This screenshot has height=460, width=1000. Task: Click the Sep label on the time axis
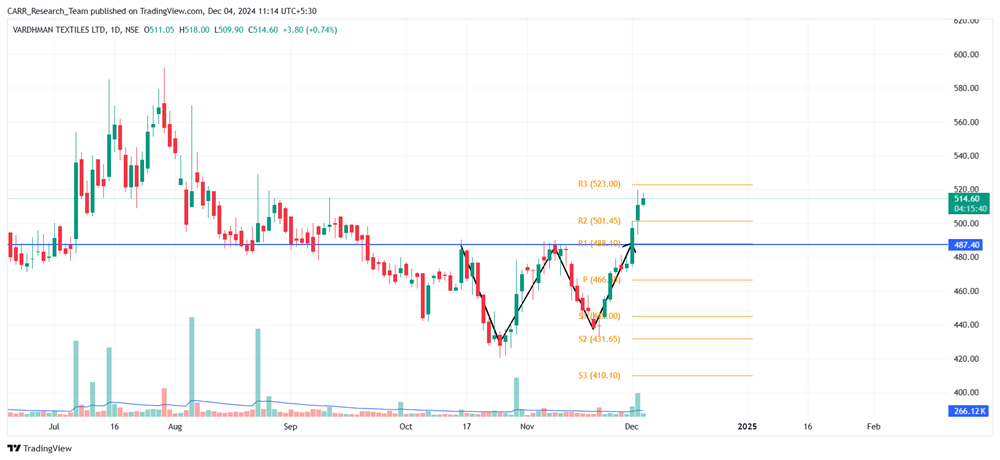(291, 425)
